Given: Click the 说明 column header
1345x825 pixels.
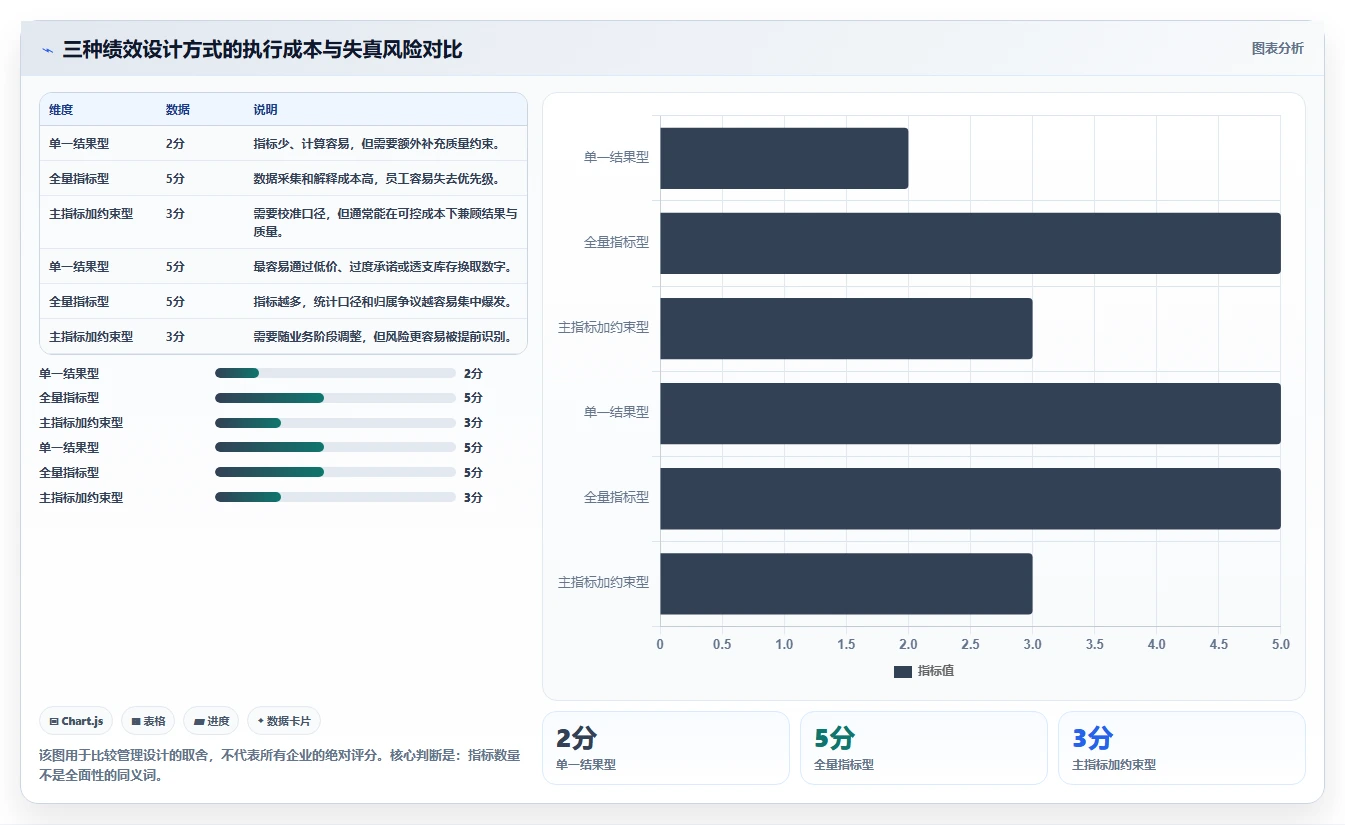Looking at the screenshot, I should point(265,110).
